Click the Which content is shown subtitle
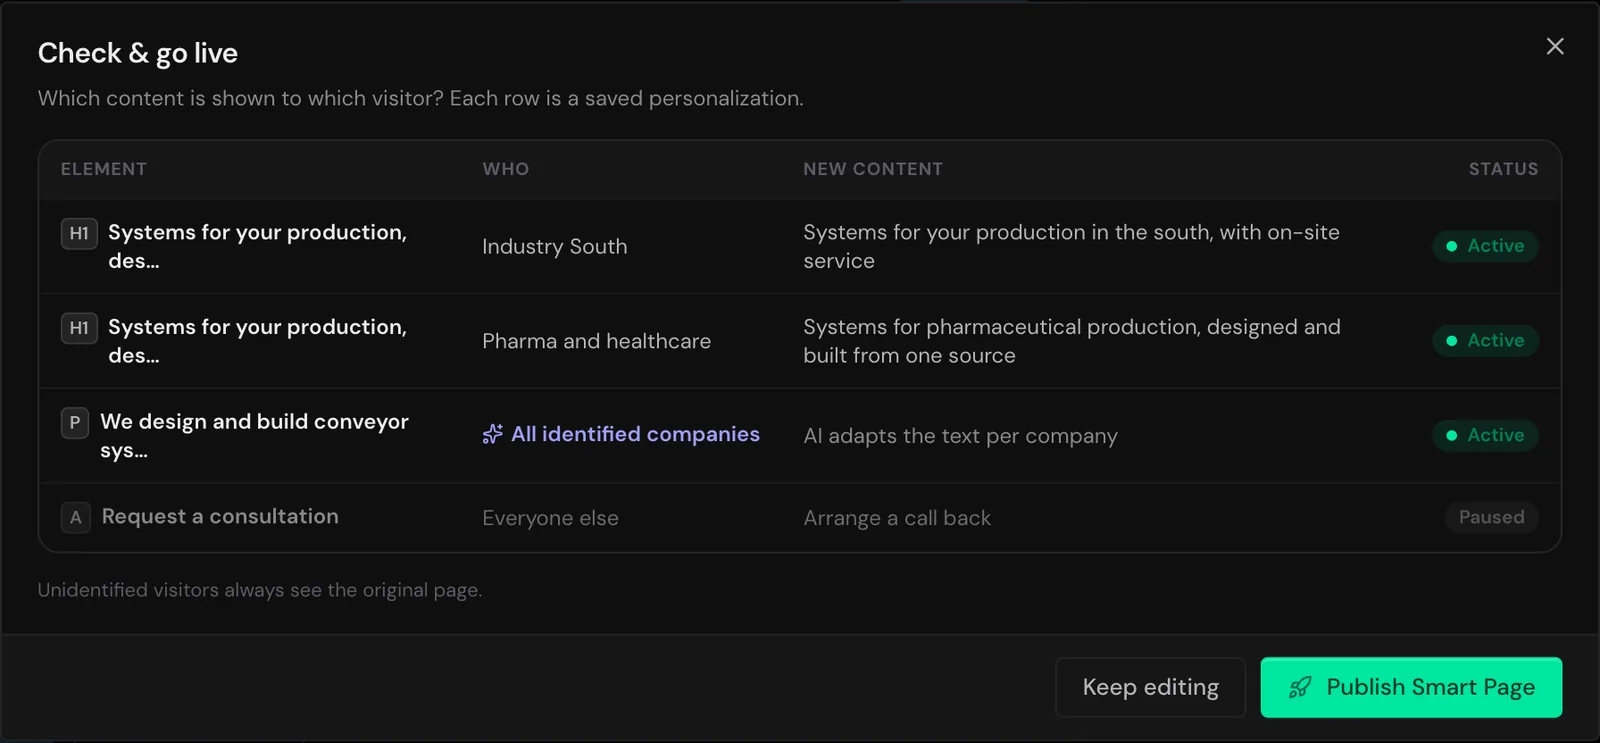This screenshot has width=1600, height=743. coord(420,98)
